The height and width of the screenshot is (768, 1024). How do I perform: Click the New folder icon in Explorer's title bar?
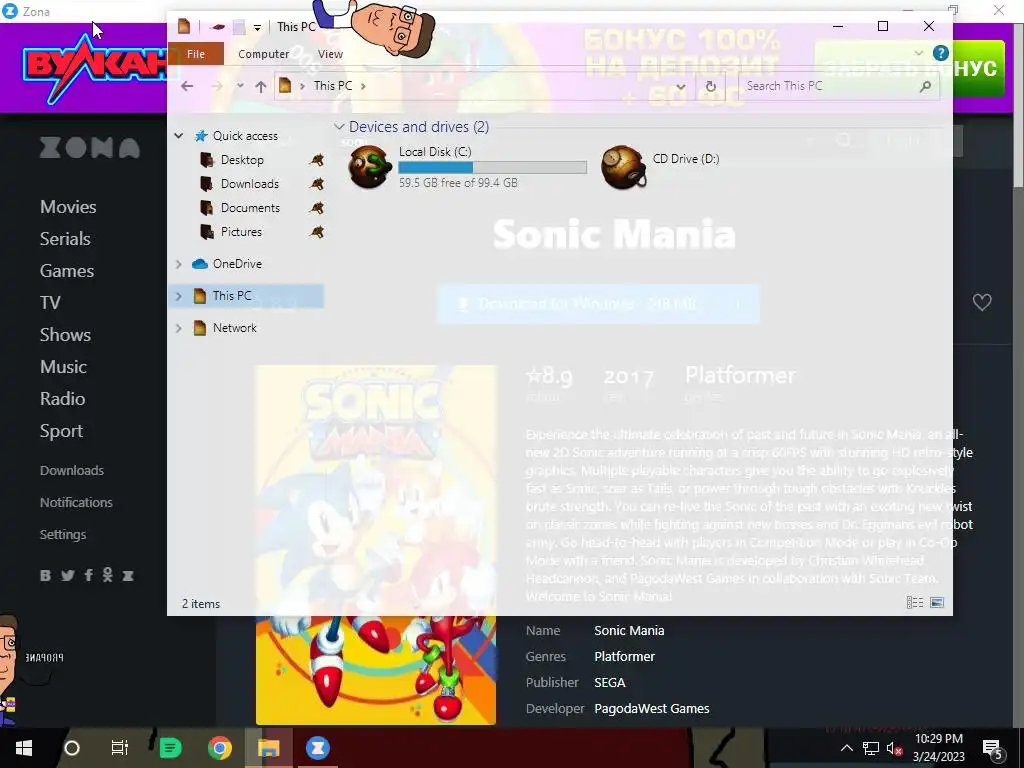tap(239, 27)
